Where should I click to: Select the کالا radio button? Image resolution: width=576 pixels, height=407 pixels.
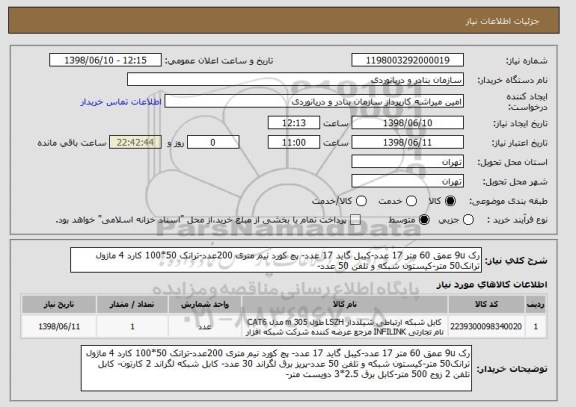pos(450,201)
